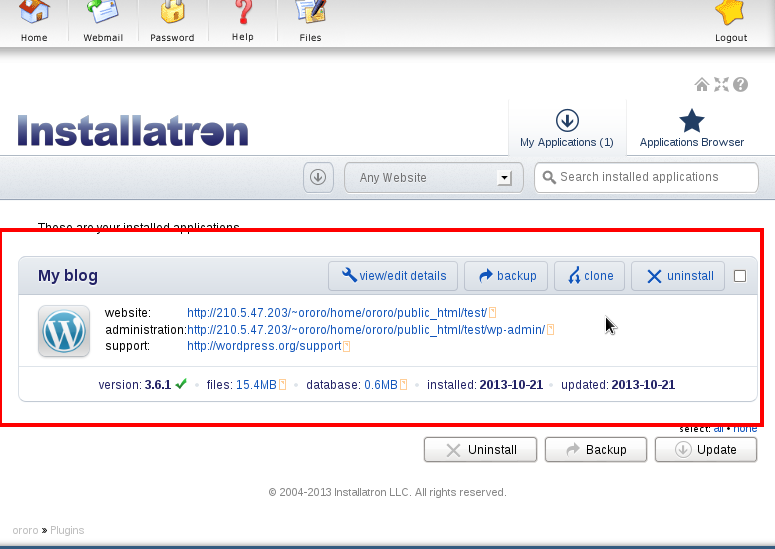This screenshot has height=549, width=775.
Task: Click the external link icon after wp-admin URL
Action: (551, 330)
